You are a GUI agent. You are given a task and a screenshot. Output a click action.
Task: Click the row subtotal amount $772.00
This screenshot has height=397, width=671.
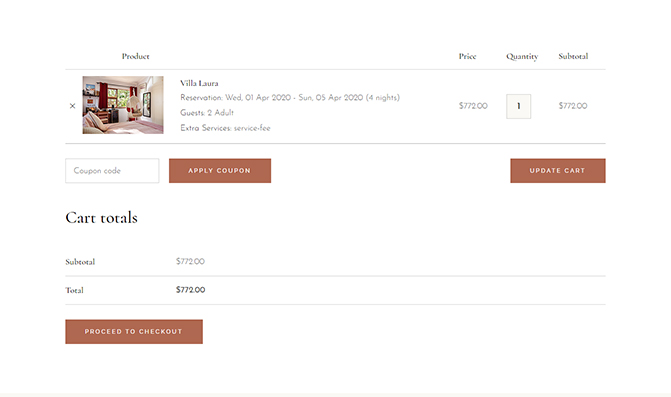click(x=573, y=106)
